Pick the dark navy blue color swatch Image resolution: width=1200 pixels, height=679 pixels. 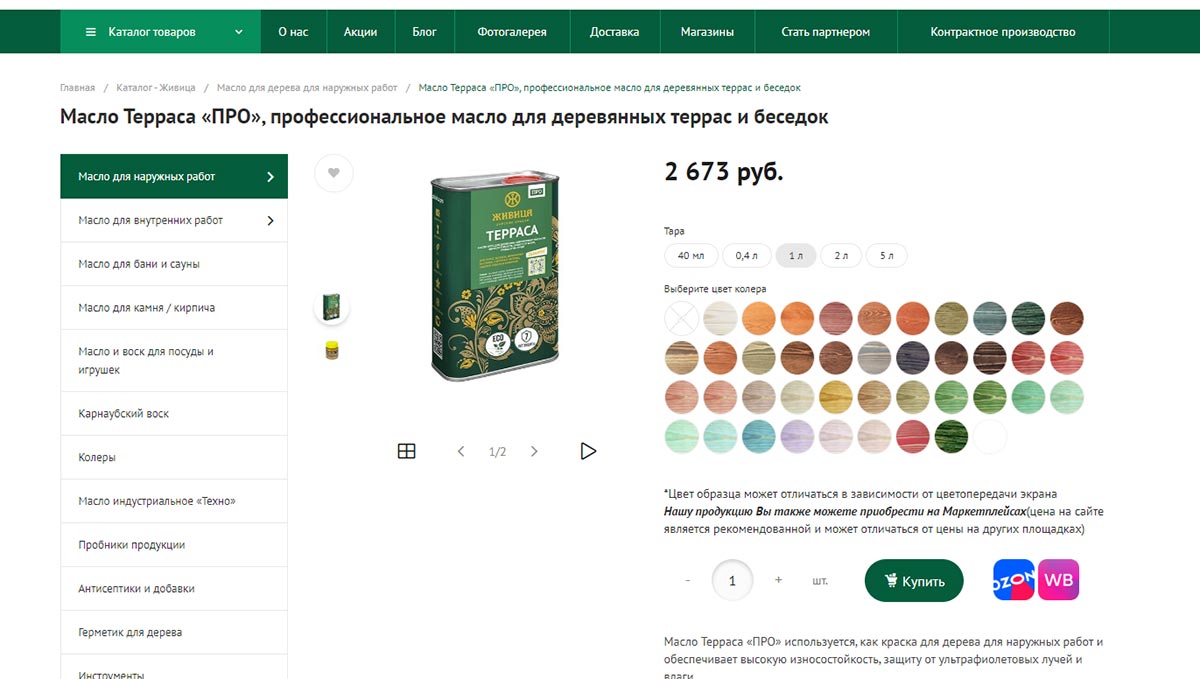913,357
